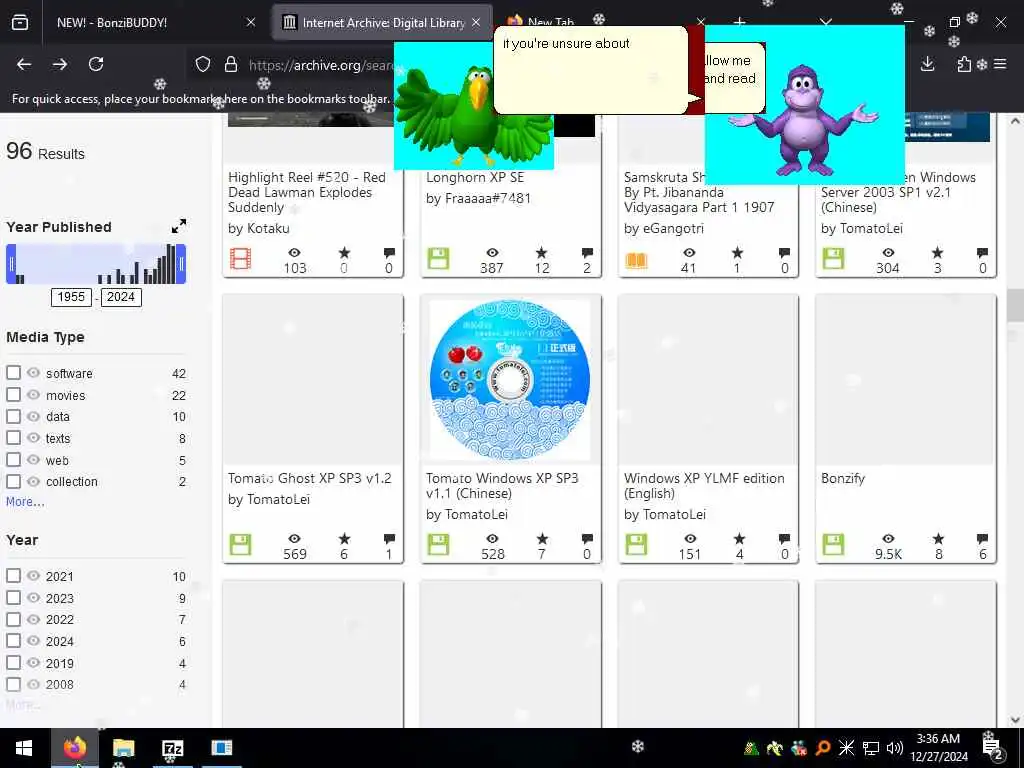Viewport: 1024px width, 768px height.
Task: Click the orange magnifier tray icon
Action: [x=823, y=748]
